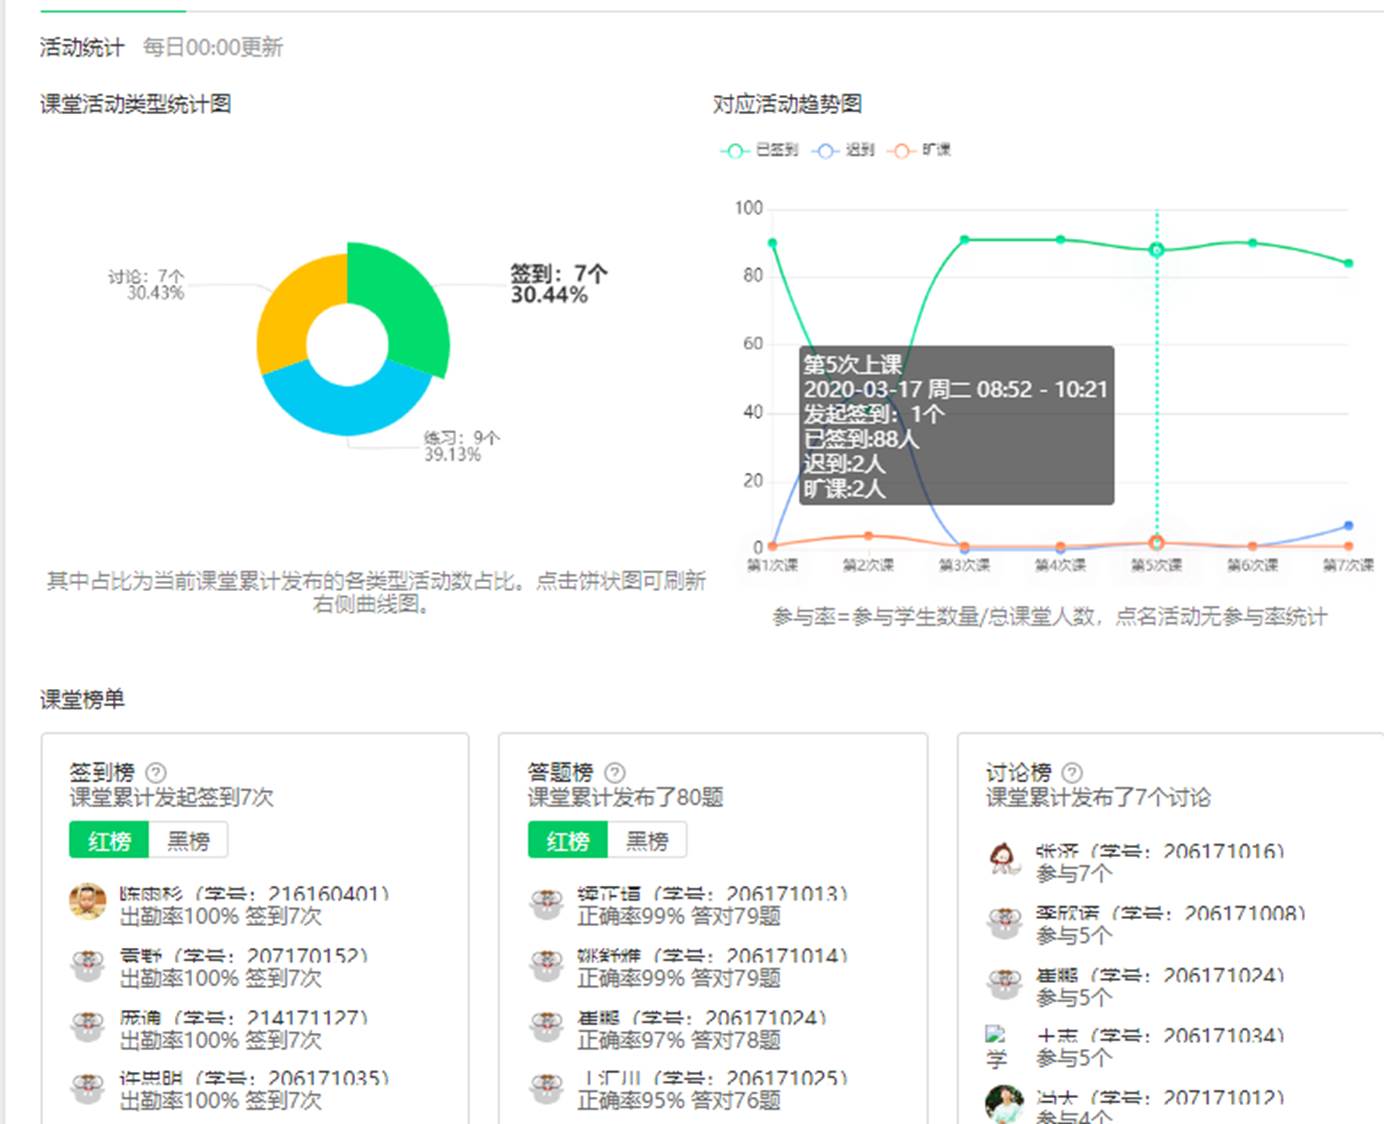Click avatar of student 206171025
Viewport: 1384px width, 1124px height.
(x=546, y=1088)
